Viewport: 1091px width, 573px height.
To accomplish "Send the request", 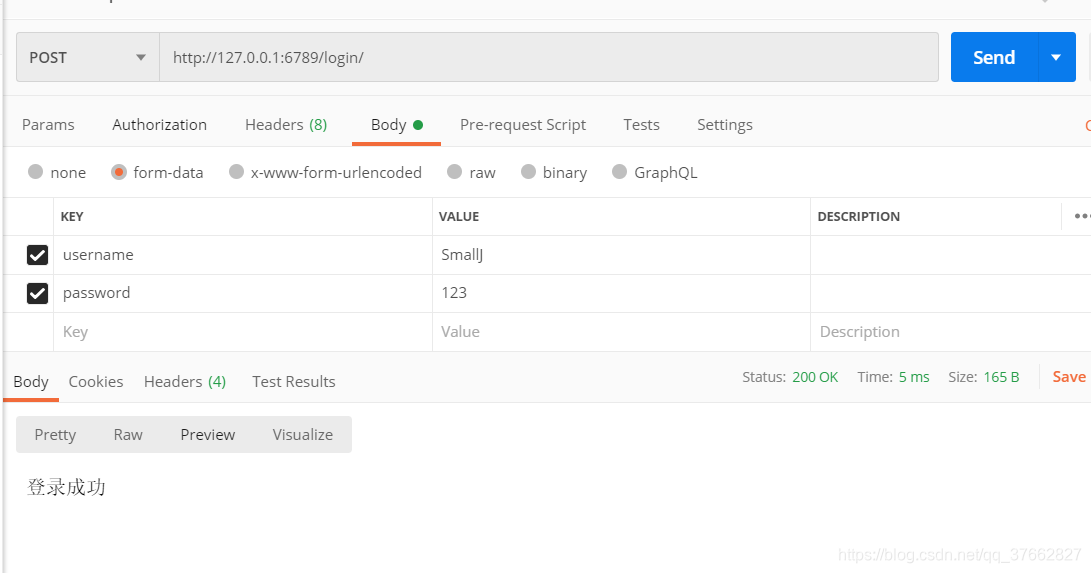I will coord(994,57).
